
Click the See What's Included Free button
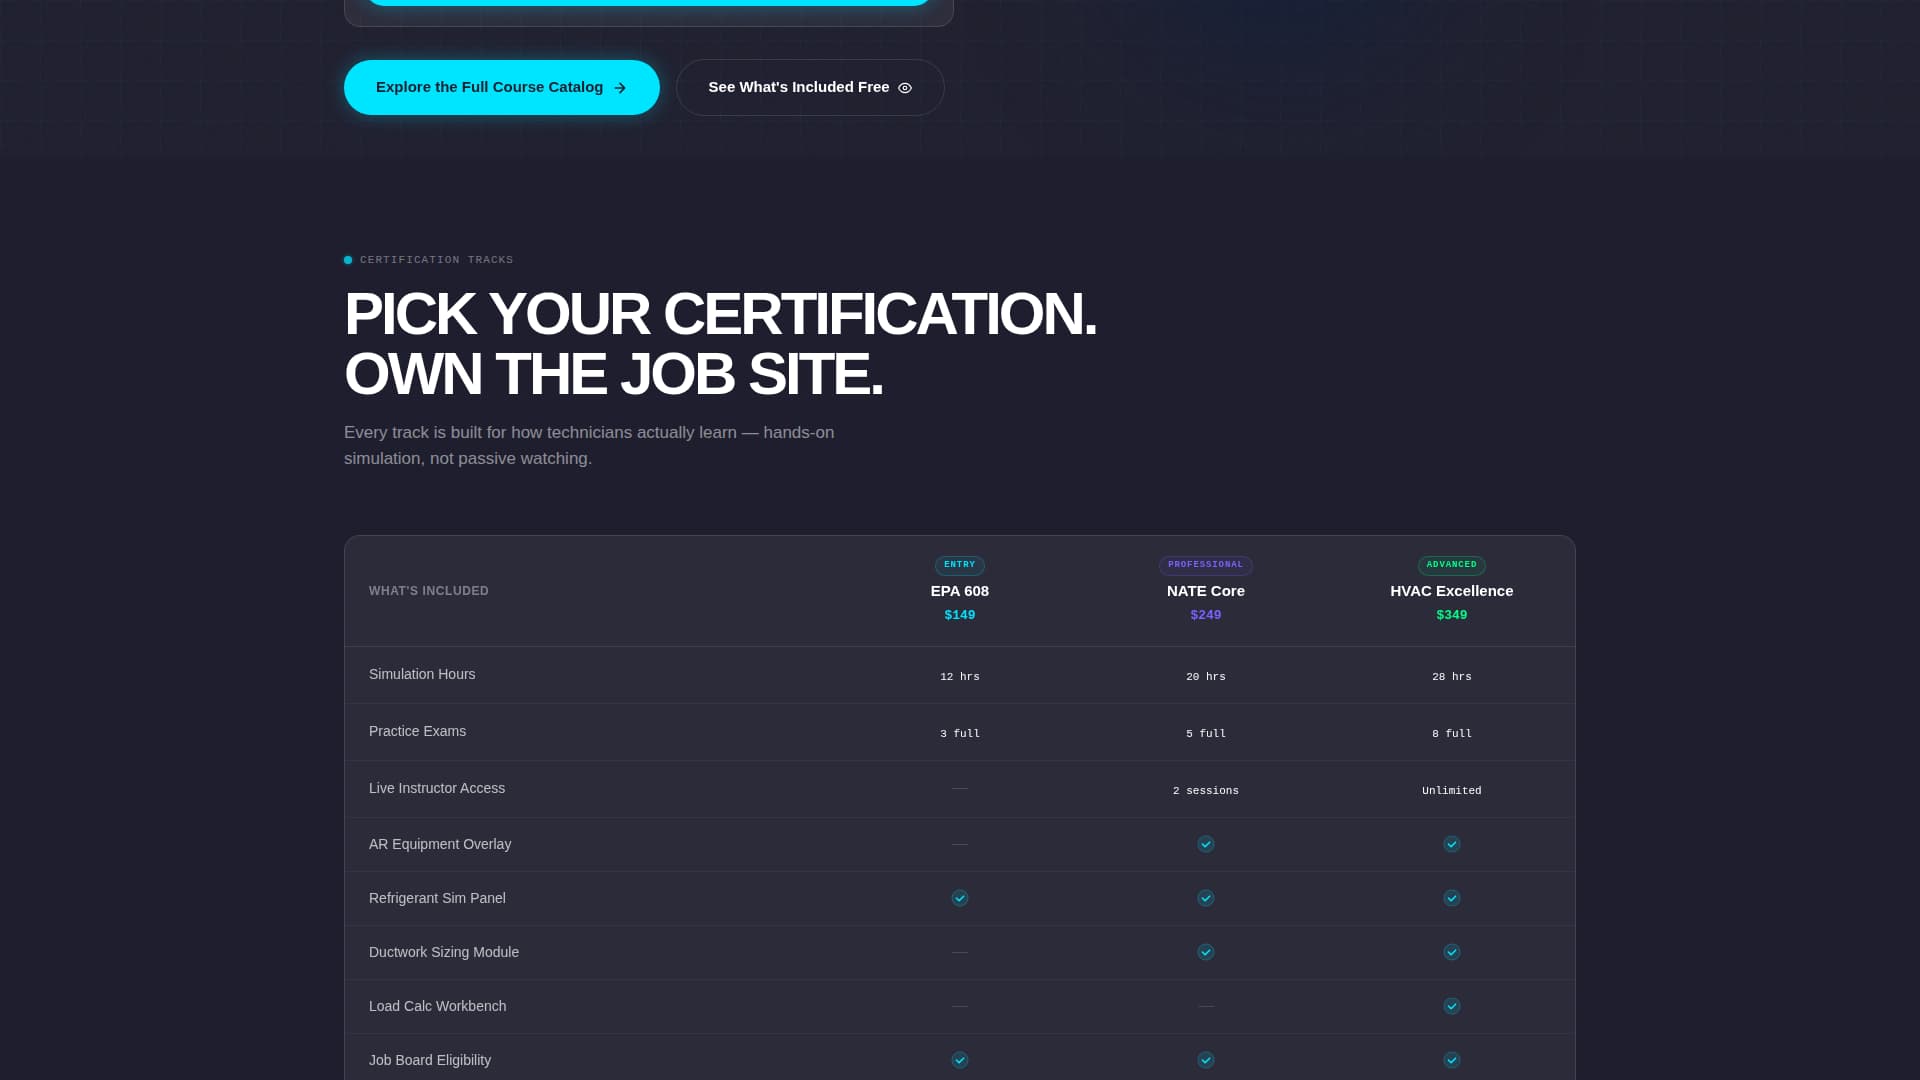(x=810, y=87)
